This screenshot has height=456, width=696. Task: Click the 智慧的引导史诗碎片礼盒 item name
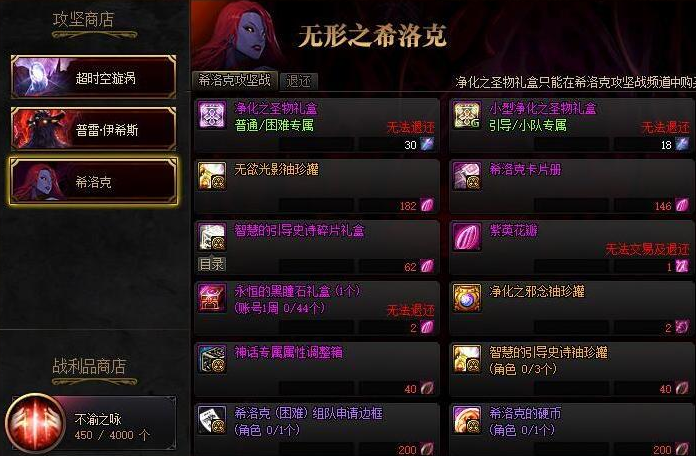pyautogui.click(x=300, y=230)
